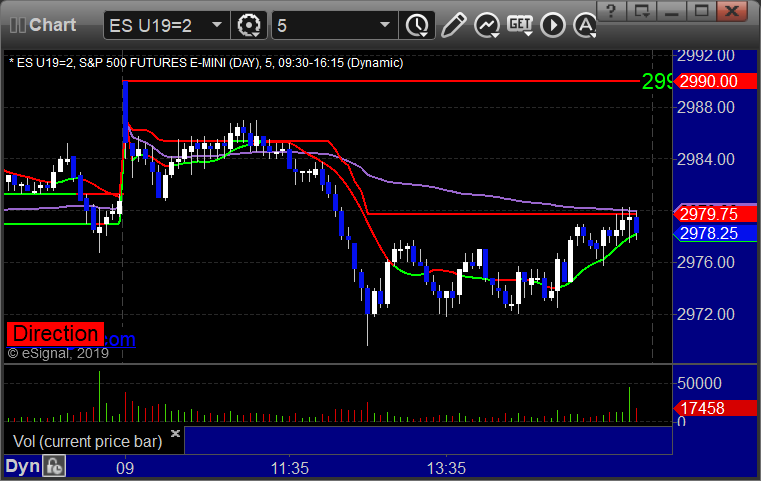Image resolution: width=761 pixels, height=481 pixels.
Task: Close the Vol panel with the x
Action: tap(175, 433)
